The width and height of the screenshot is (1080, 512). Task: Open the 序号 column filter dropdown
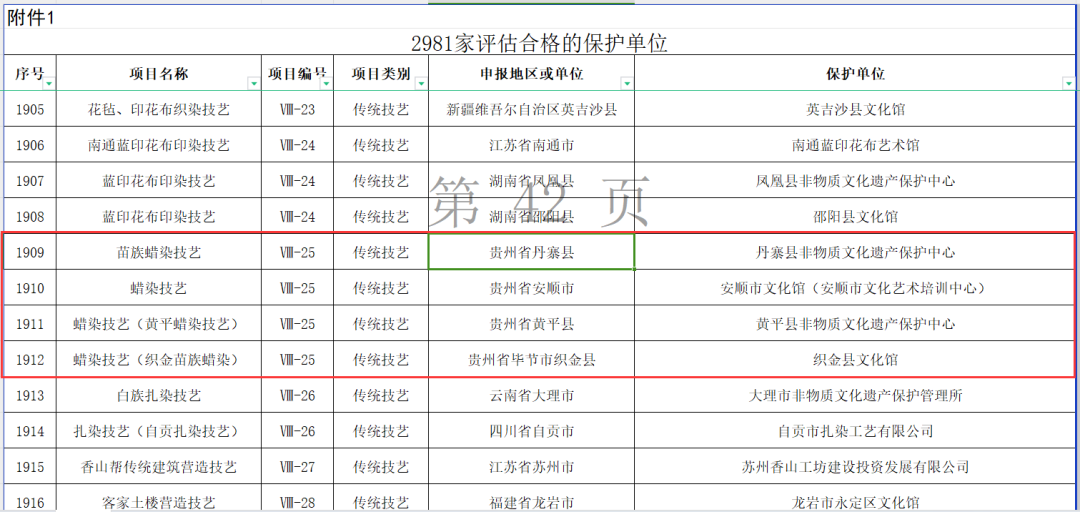click(x=49, y=84)
